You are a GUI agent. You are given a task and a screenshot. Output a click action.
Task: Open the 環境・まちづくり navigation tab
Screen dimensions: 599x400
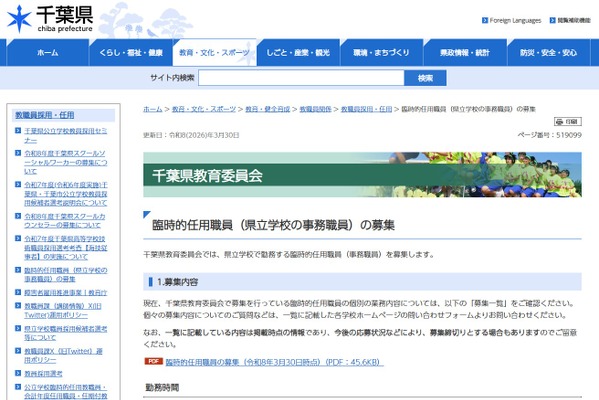(x=381, y=53)
